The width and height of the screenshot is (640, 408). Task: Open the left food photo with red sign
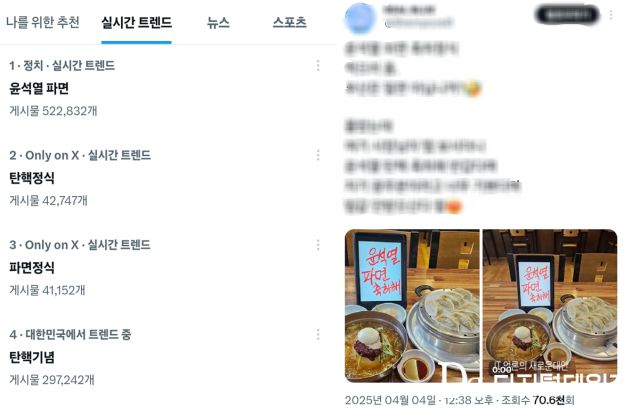(412, 306)
